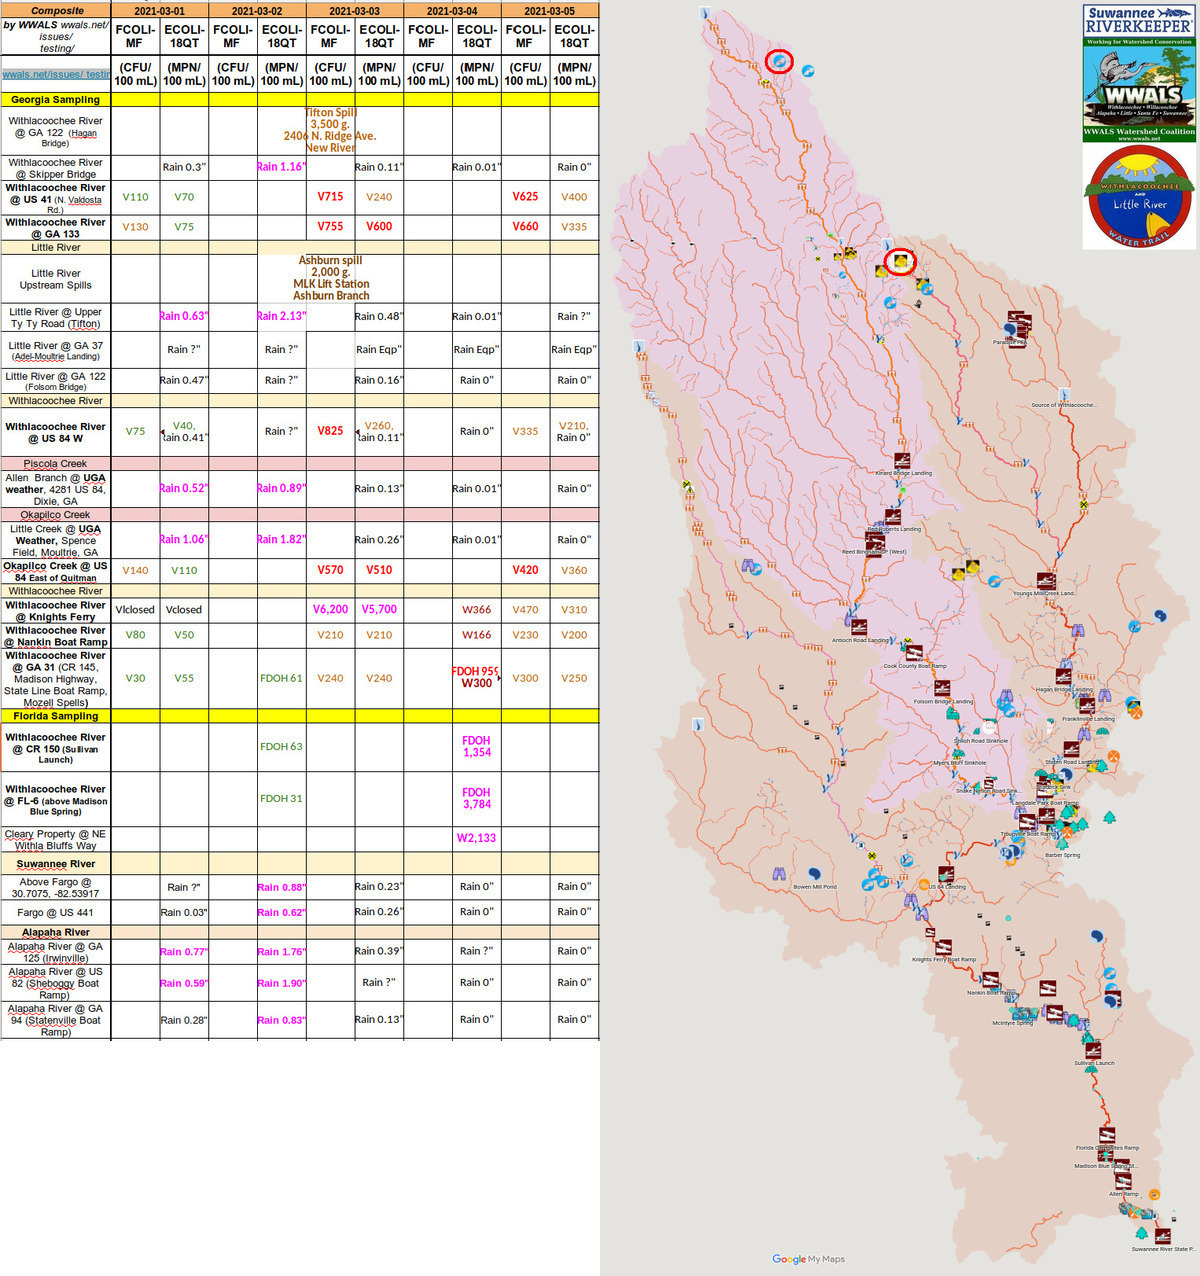Open the Folsom Bridge Landing marker
The height and width of the screenshot is (1276, 1200).
click(x=942, y=689)
